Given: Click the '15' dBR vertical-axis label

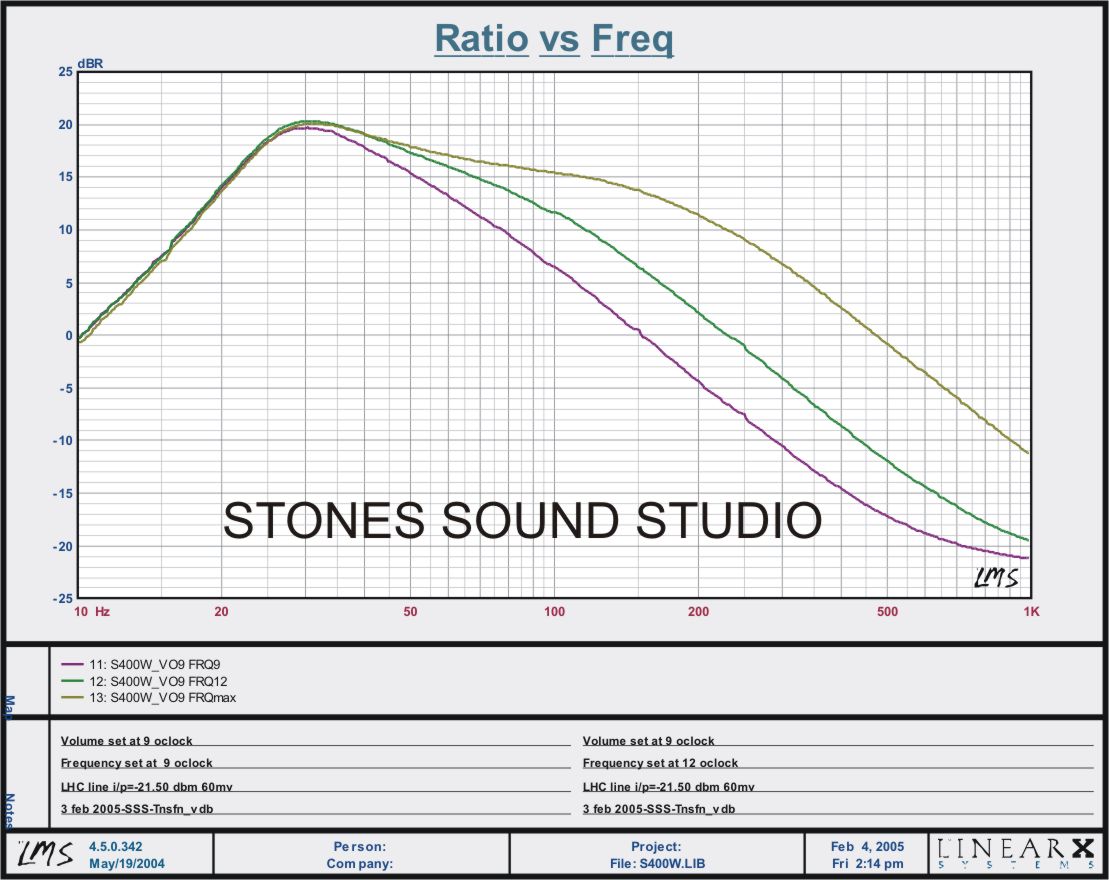Looking at the screenshot, I should 66,177.
